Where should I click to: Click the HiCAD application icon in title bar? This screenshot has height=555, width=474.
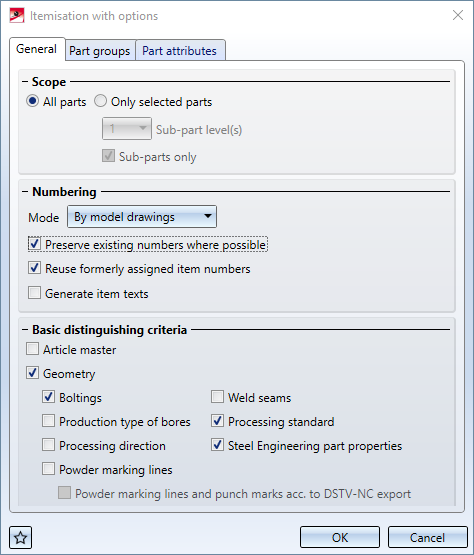tap(17, 16)
